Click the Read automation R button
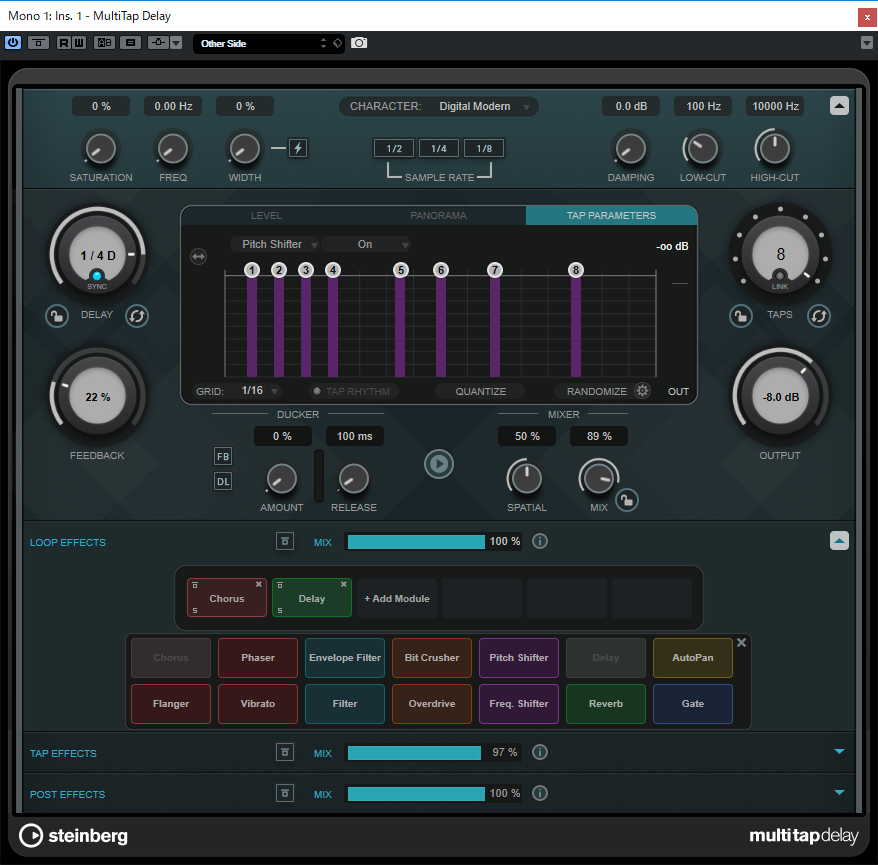 coord(64,43)
